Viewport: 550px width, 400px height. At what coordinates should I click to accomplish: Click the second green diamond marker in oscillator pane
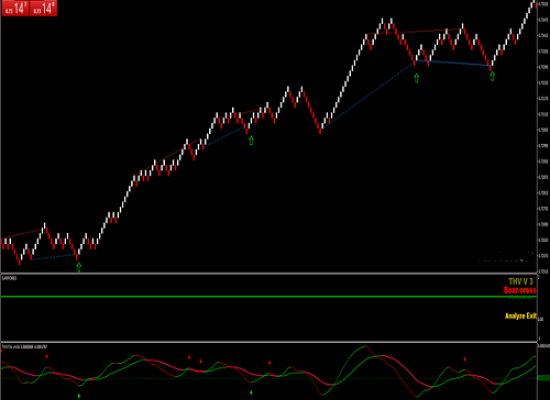pos(251,393)
